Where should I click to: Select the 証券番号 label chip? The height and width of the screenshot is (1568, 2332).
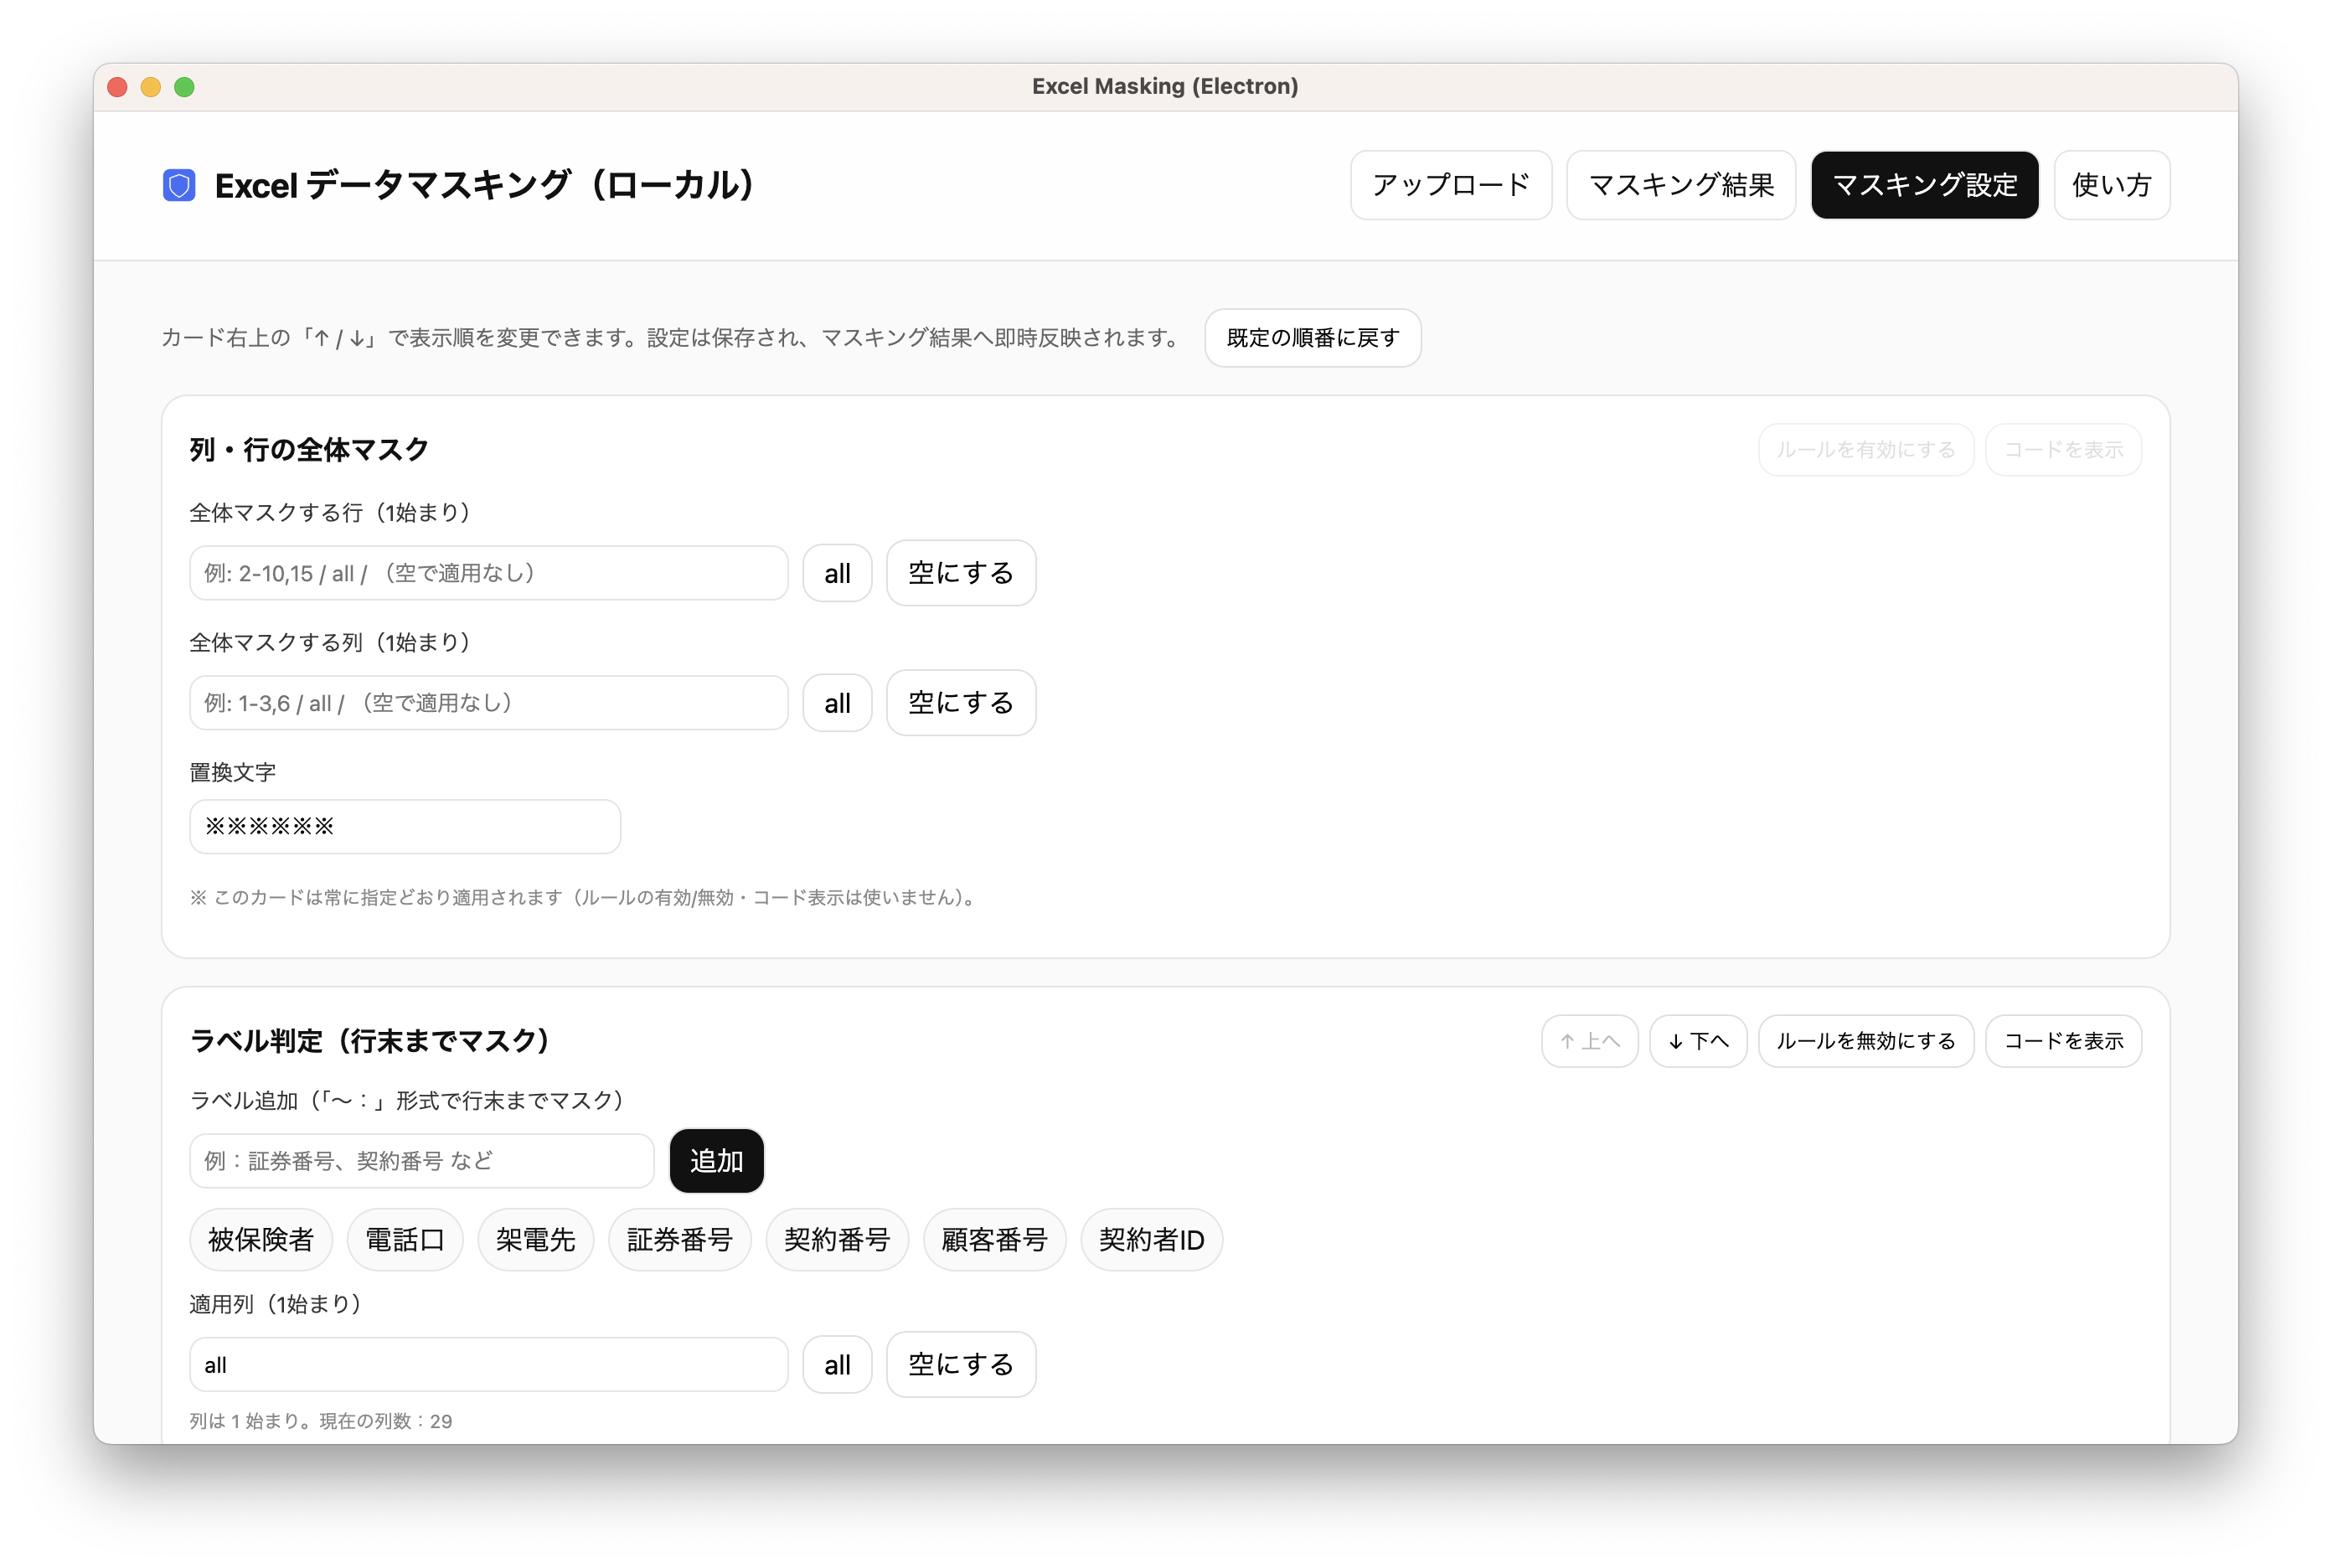679,1240
